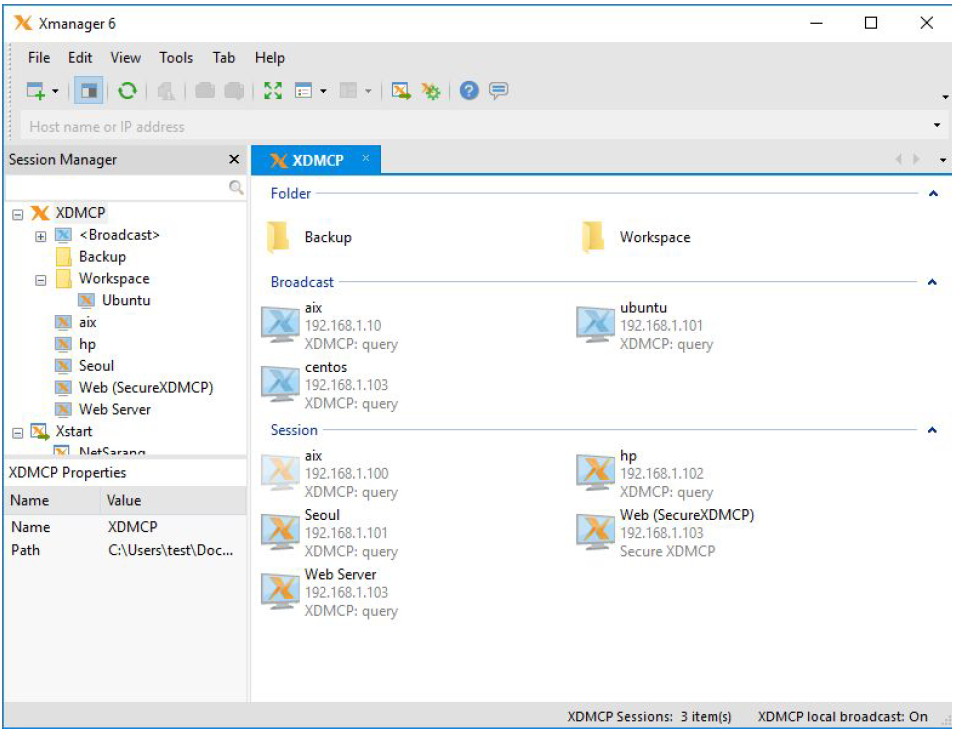Open the tab list dropdown arrow

(x=943, y=160)
